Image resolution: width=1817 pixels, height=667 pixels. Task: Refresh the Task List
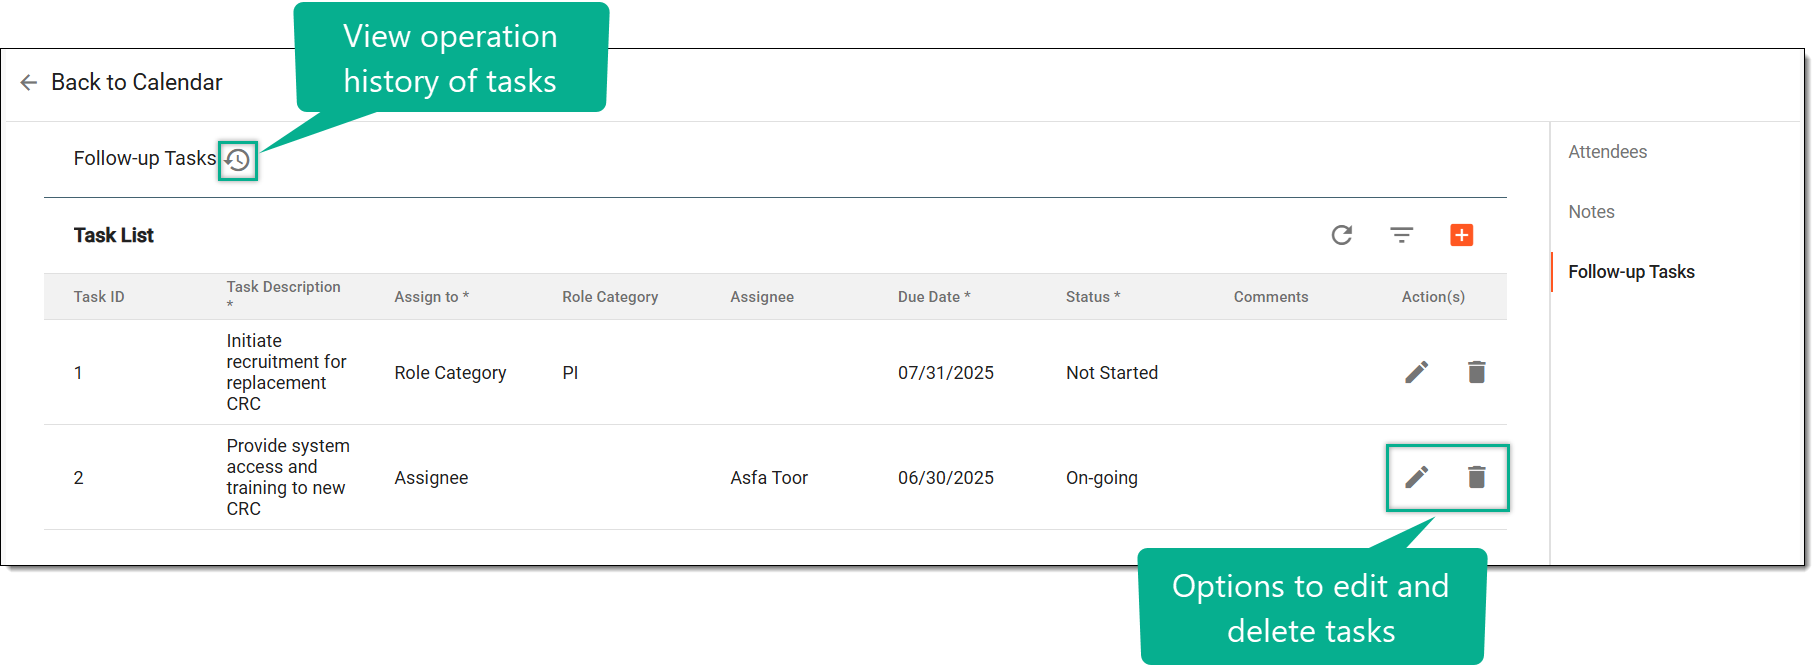click(1342, 235)
